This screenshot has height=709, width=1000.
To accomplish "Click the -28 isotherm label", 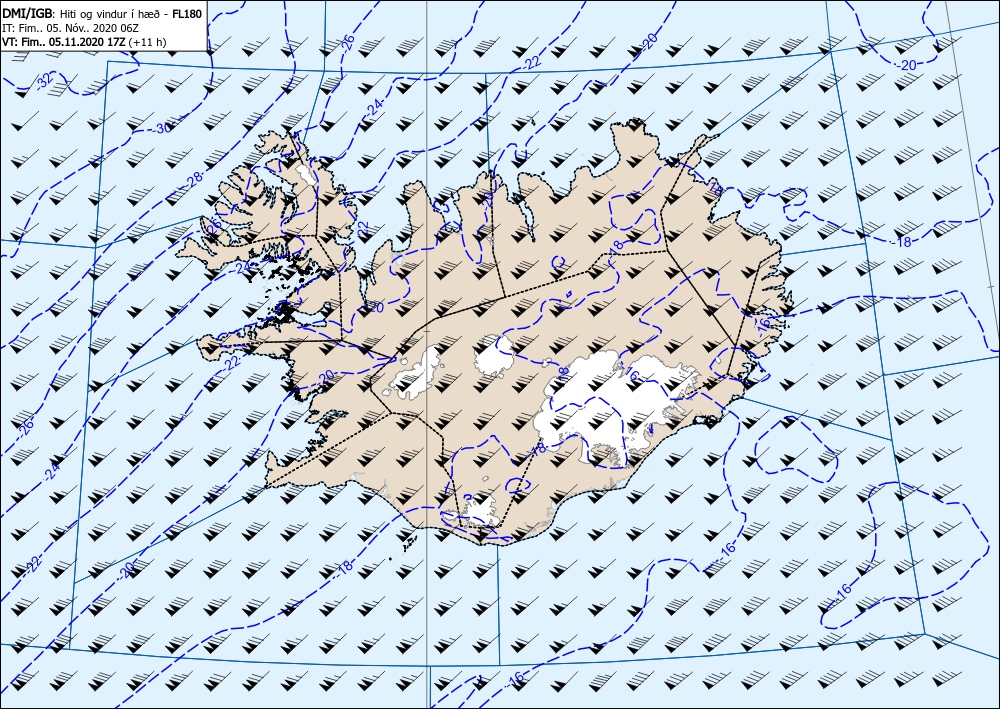I will (x=195, y=179).
